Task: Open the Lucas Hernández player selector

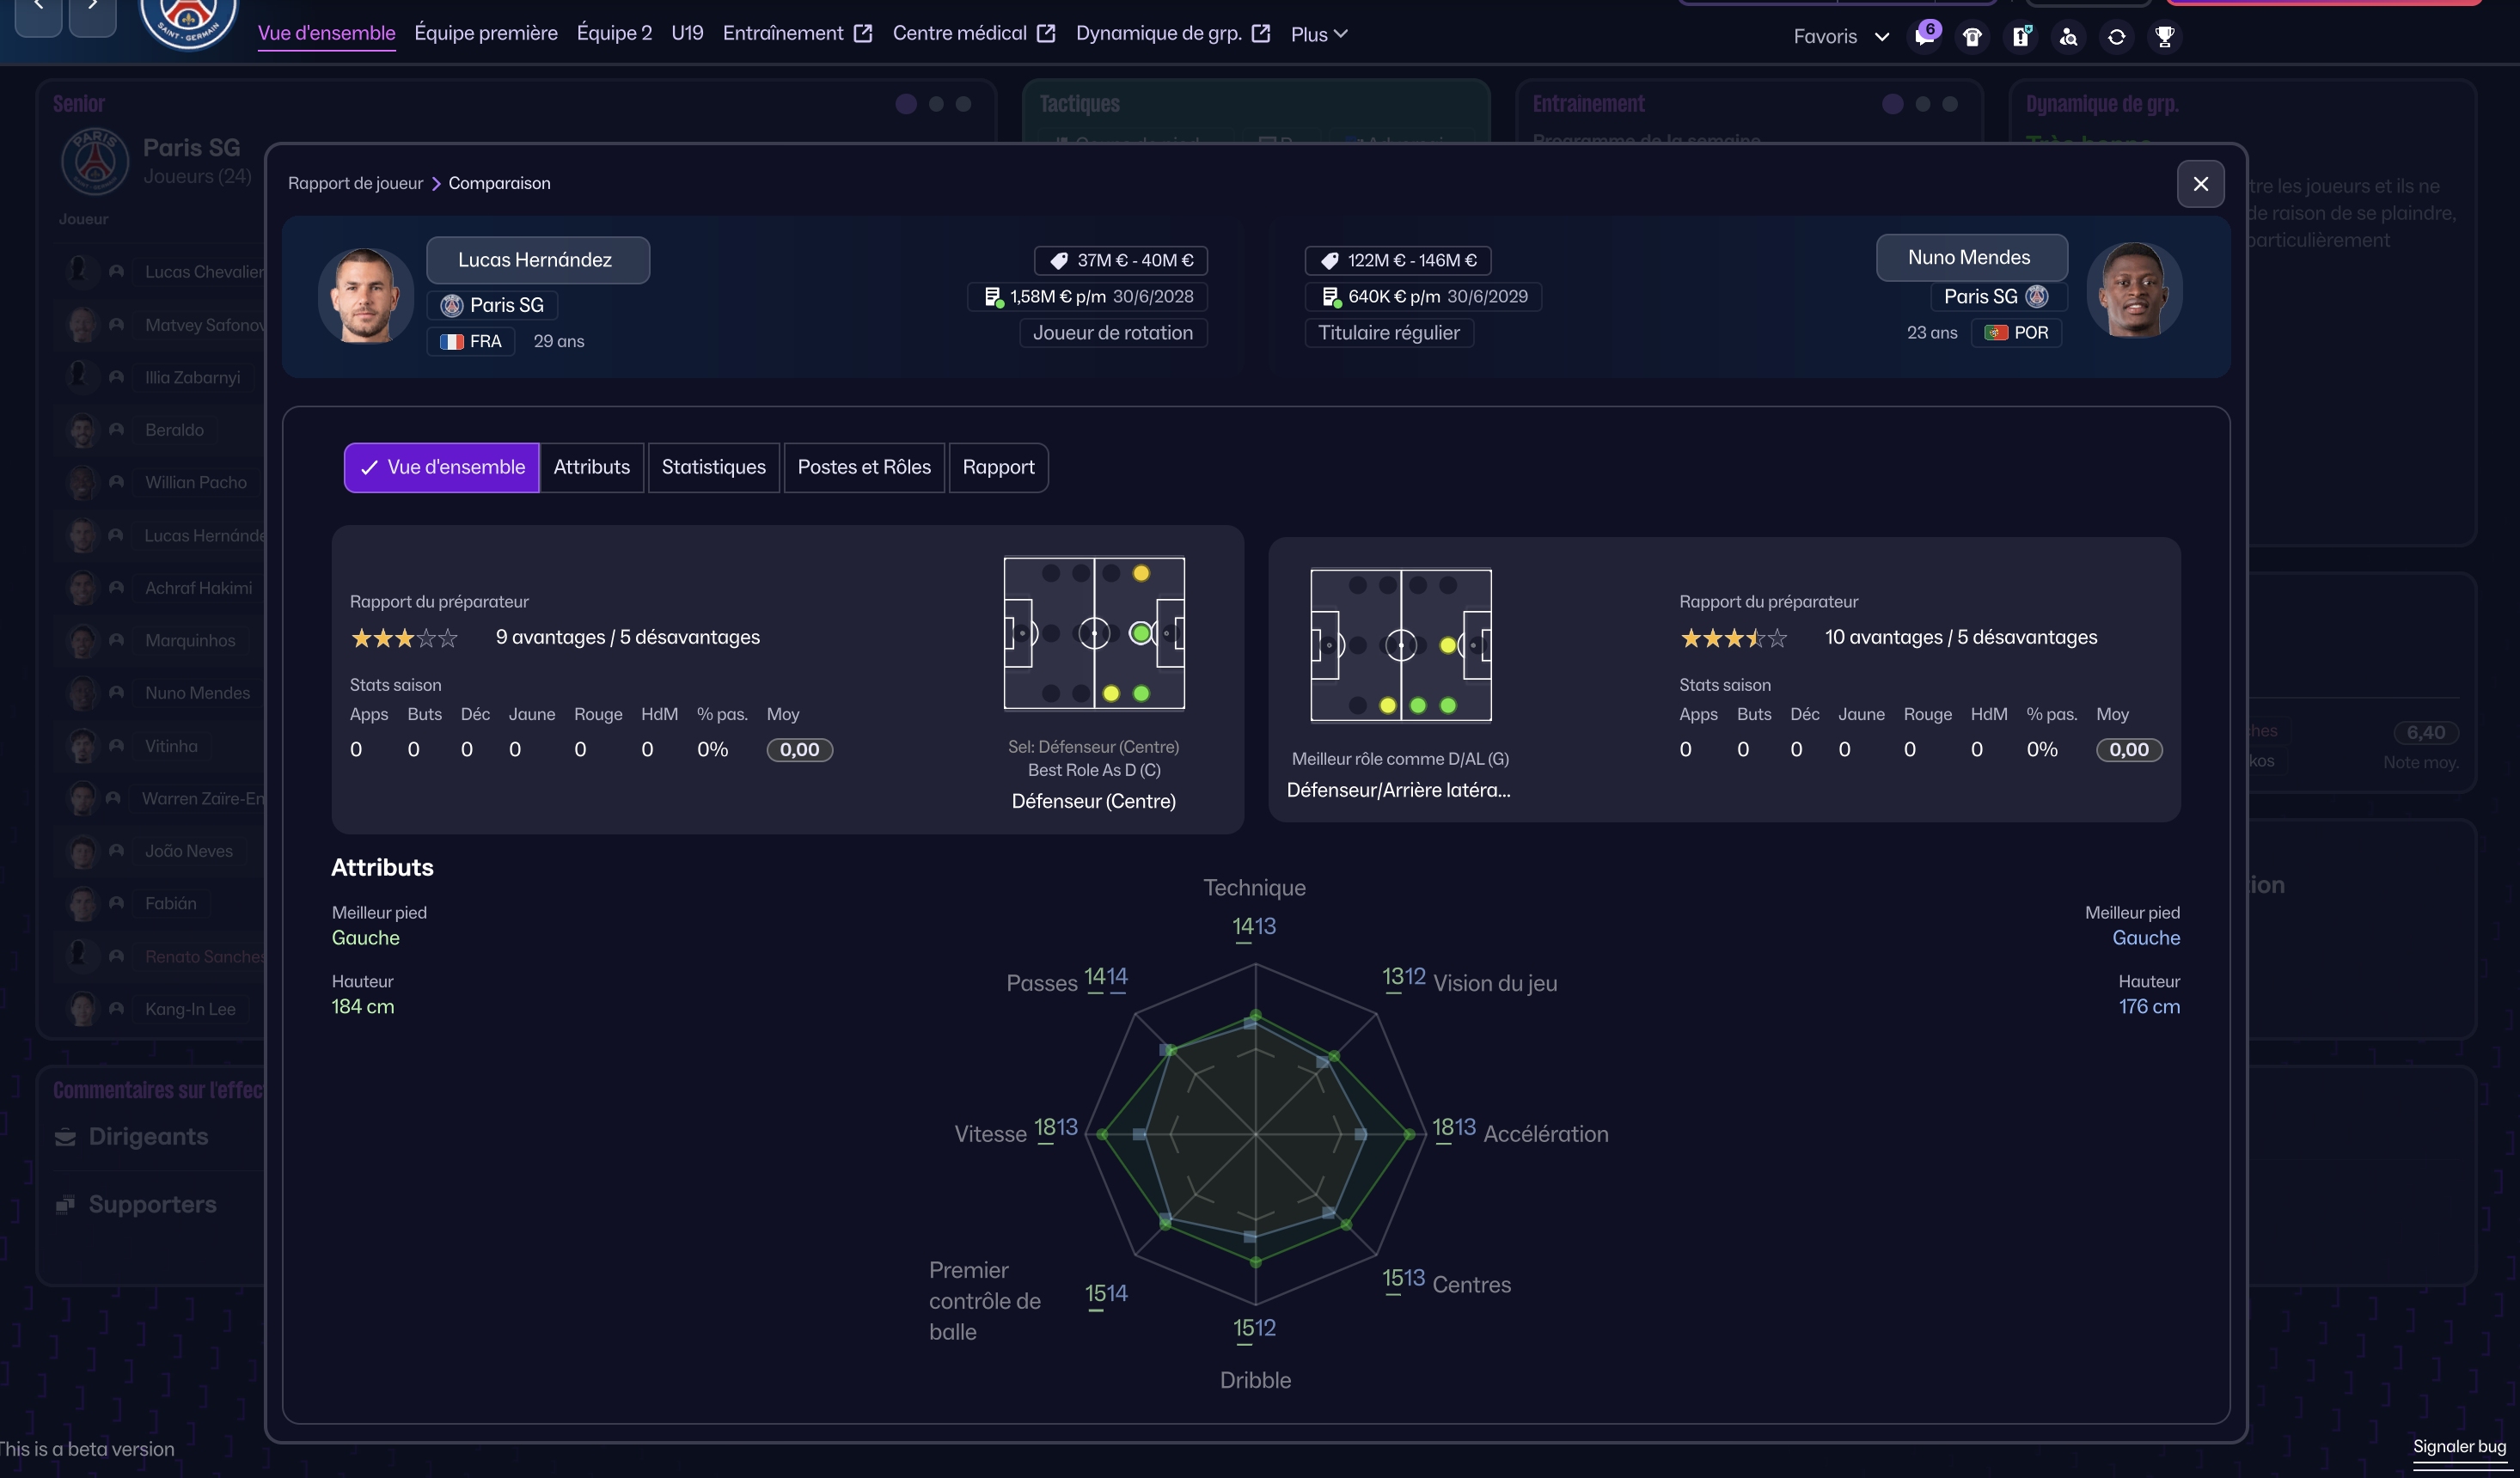Action: (538, 260)
